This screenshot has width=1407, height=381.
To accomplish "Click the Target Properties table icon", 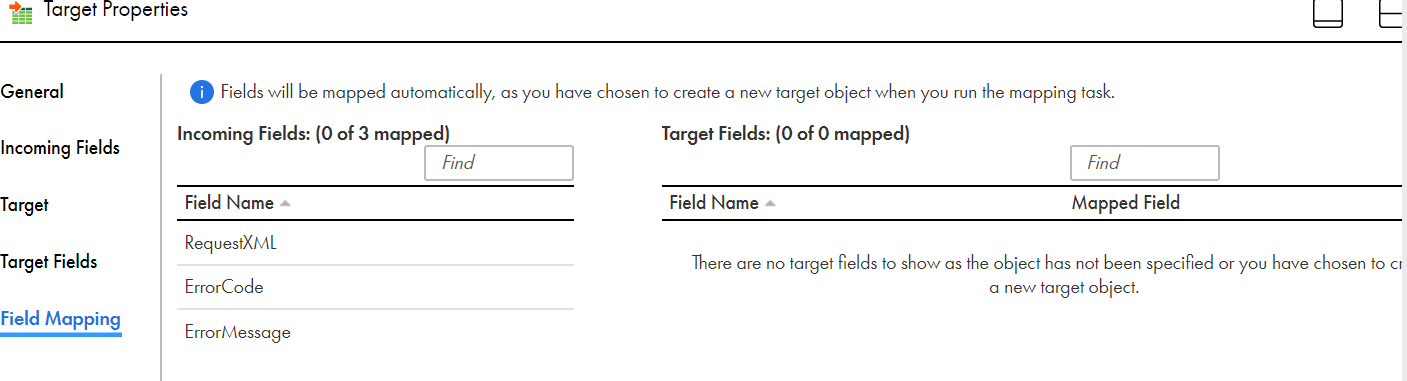I will pyautogui.click(x=20, y=14).
